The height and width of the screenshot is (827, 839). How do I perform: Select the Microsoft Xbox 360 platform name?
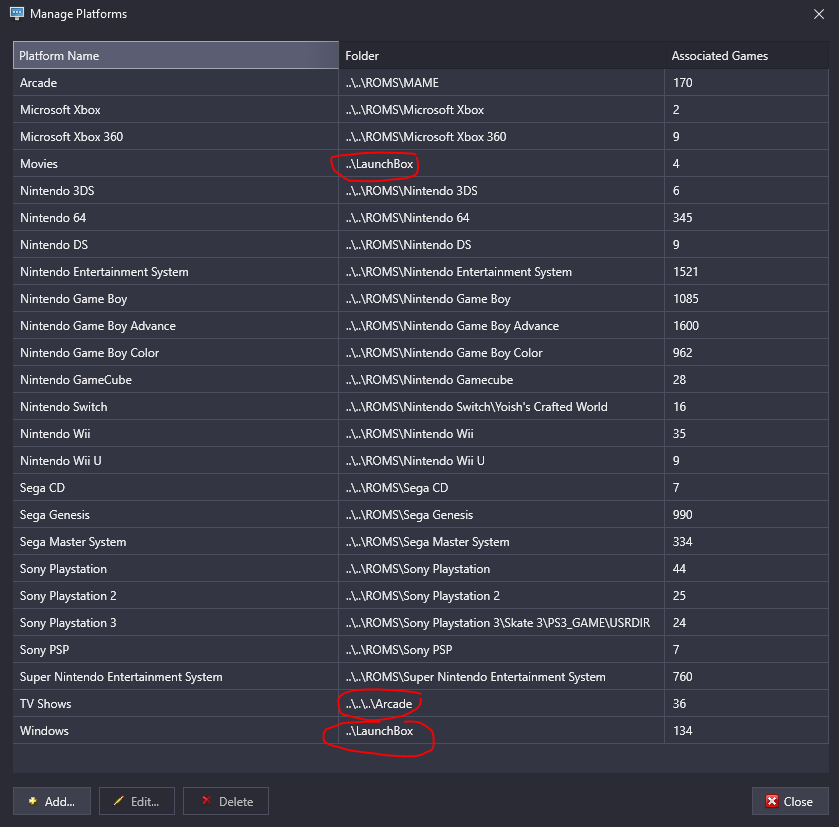71,136
